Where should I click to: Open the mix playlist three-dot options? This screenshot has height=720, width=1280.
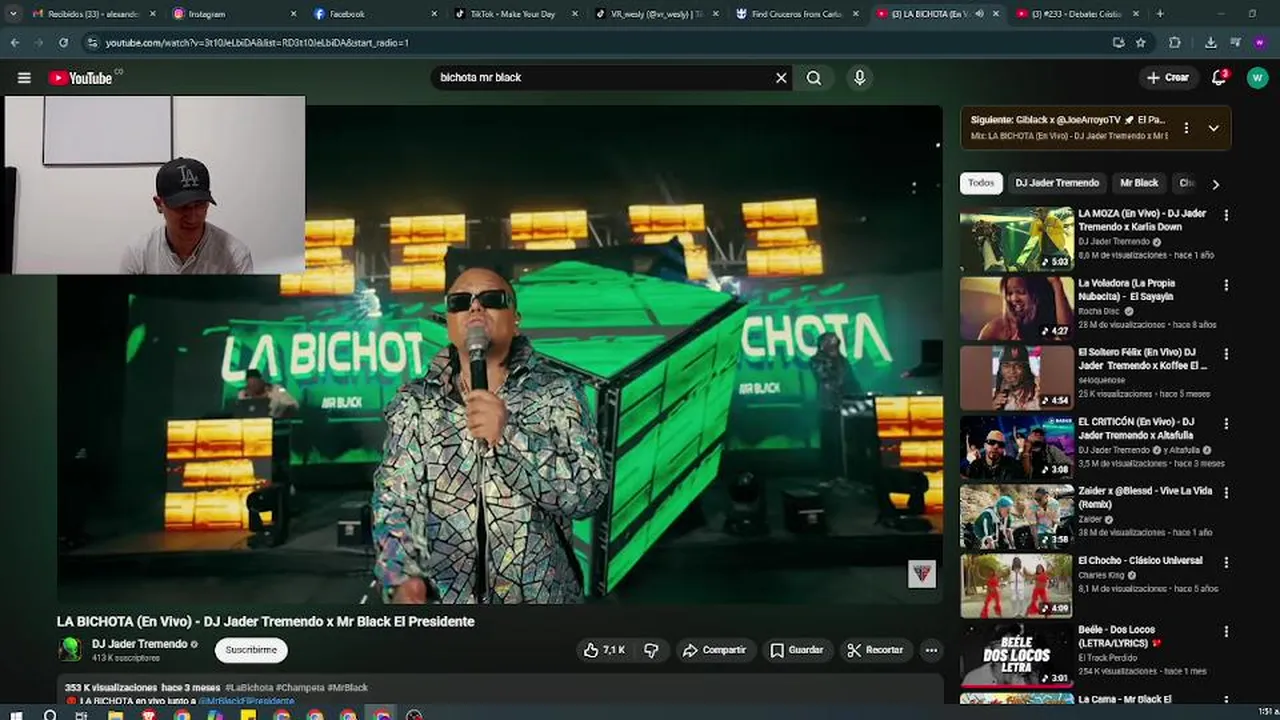pyautogui.click(x=1186, y=128)
